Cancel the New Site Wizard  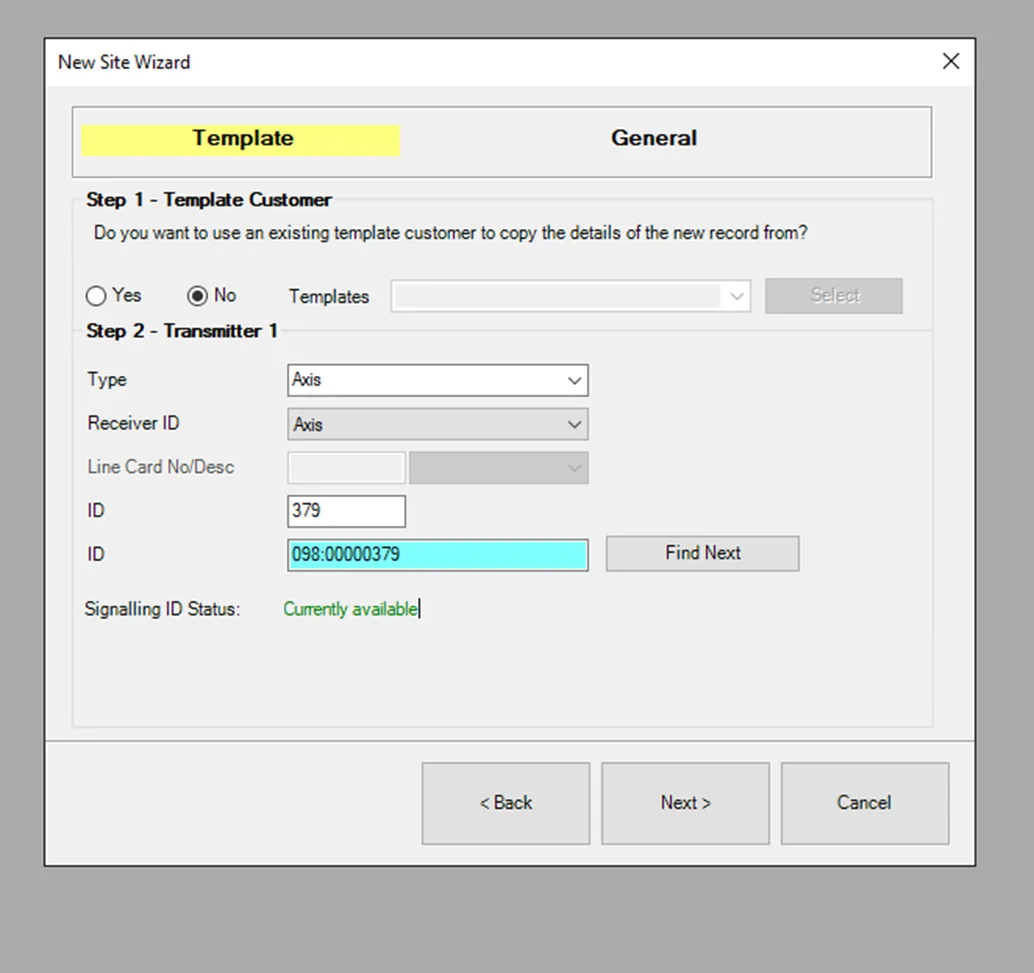[865, 803]
